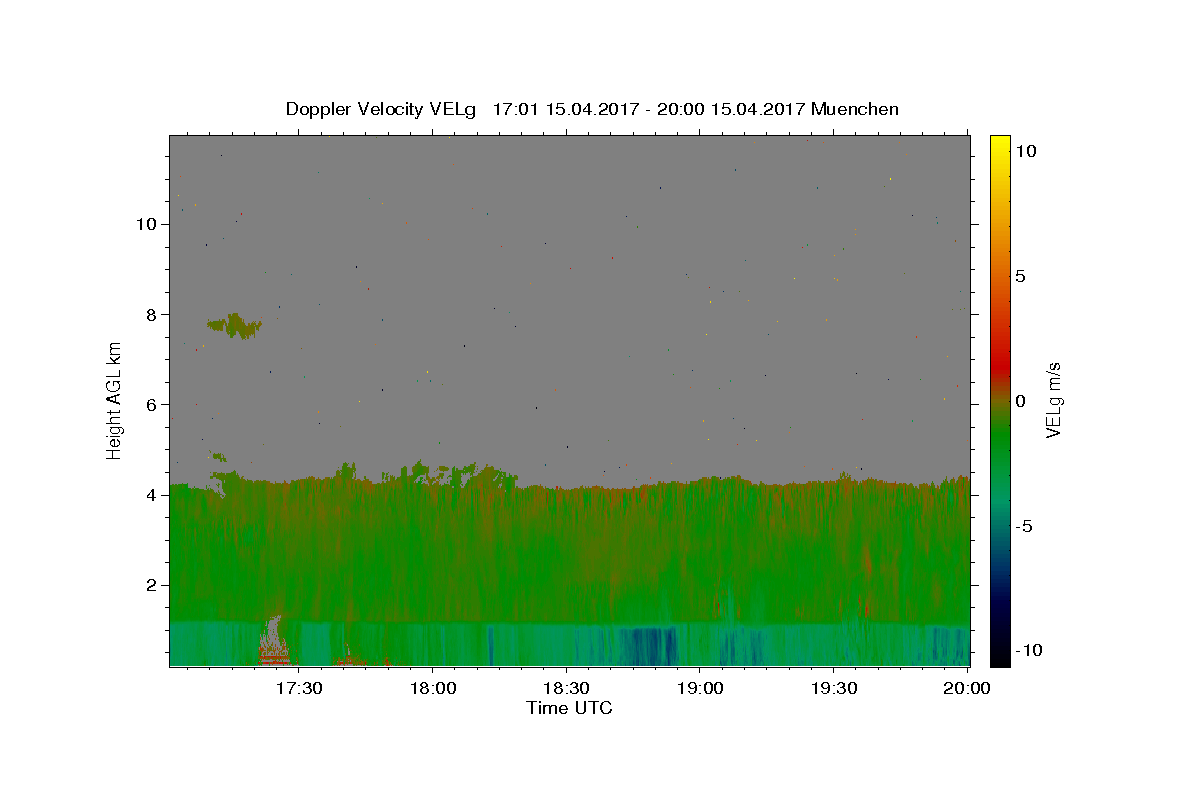
Task: Click the 20:00 time axis label
Action: pyautogui.click(x=967, y=689)
